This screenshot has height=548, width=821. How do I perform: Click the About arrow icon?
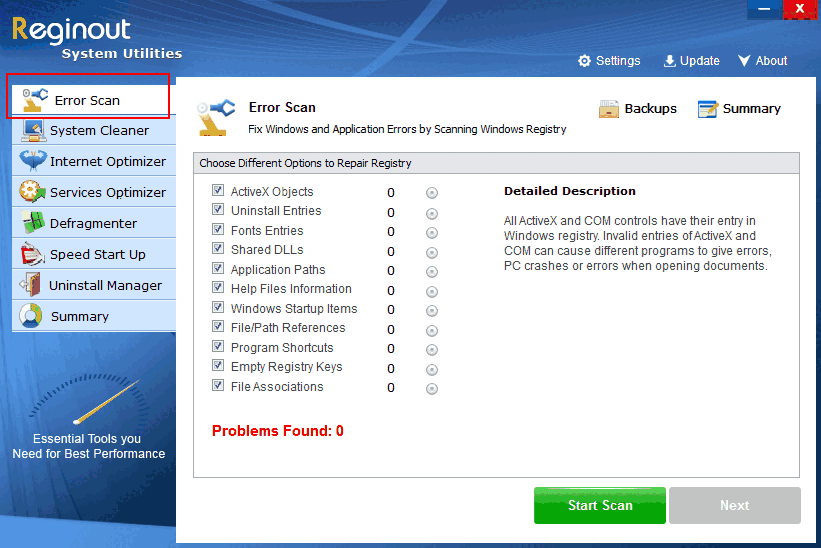pos(744,61)
